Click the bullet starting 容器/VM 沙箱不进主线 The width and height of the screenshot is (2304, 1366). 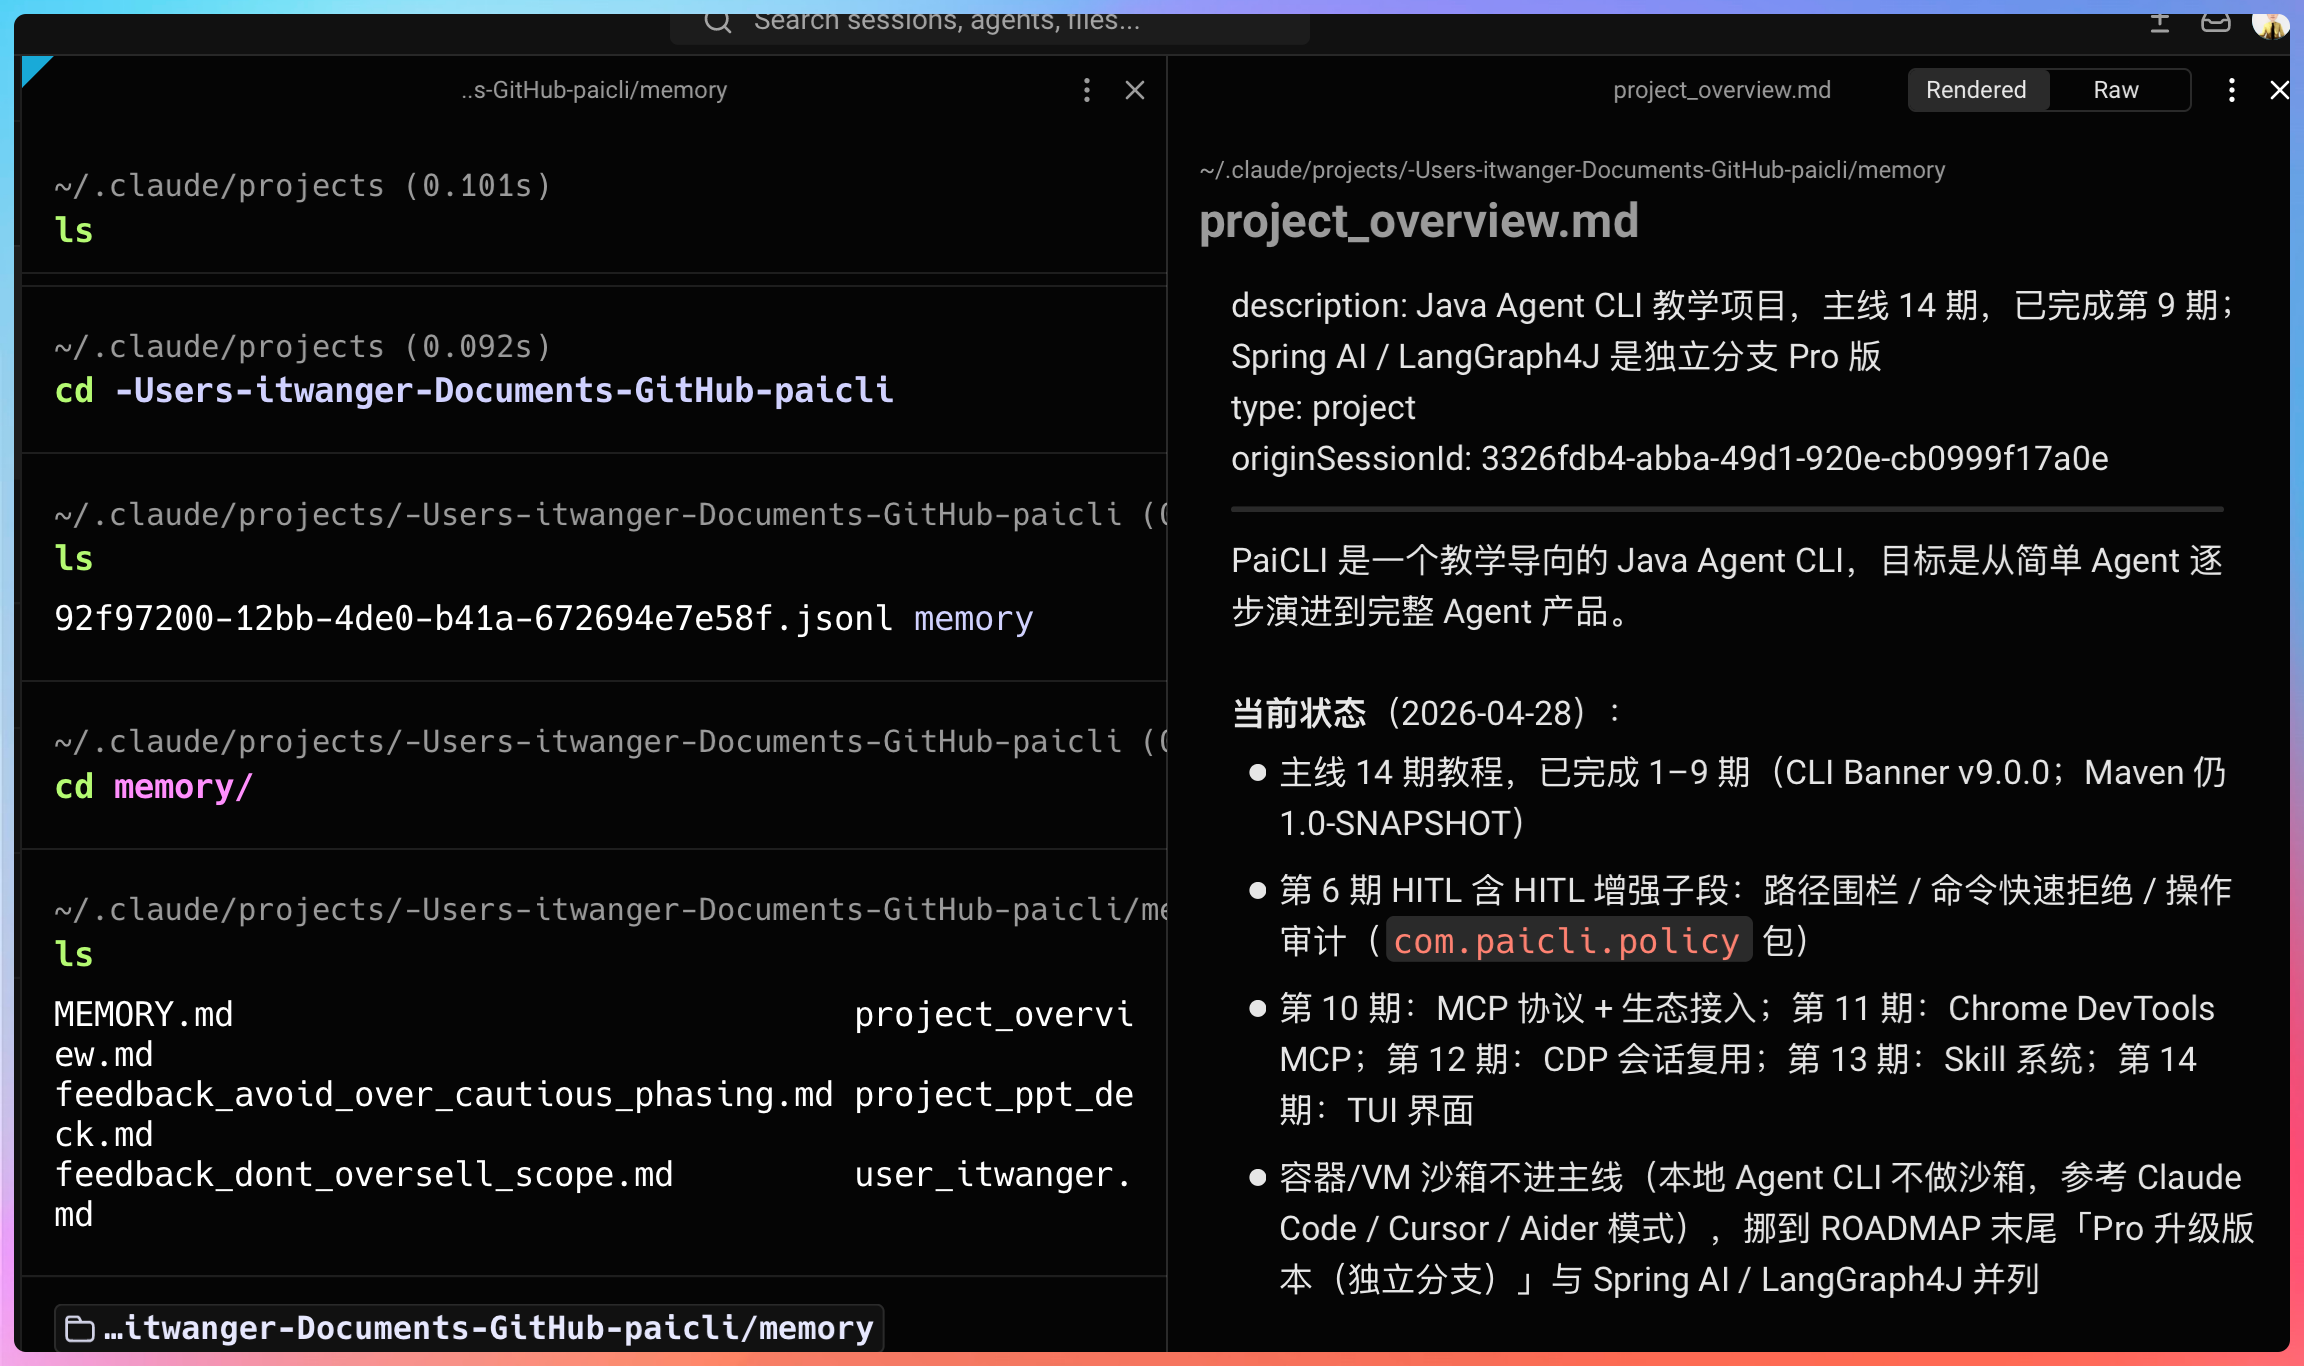tap(1767, 1228)
